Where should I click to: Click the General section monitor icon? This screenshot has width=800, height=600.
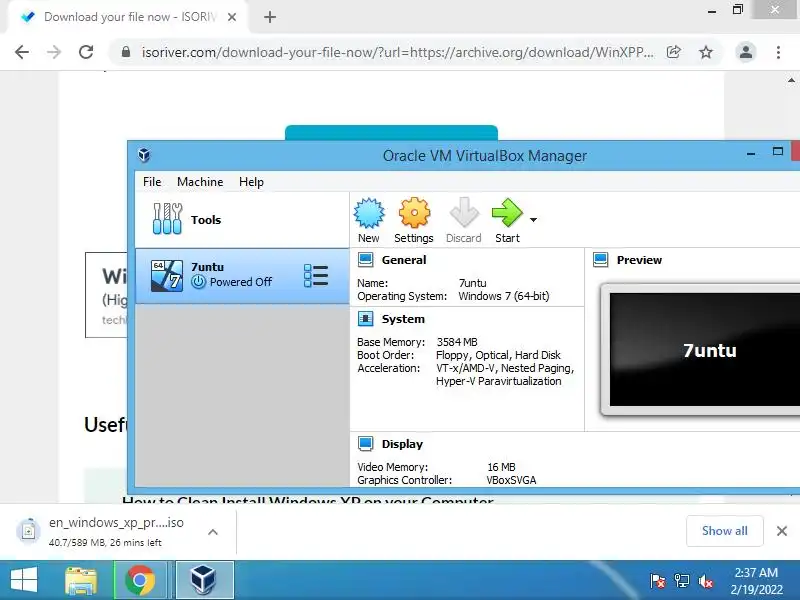point(365,260)
